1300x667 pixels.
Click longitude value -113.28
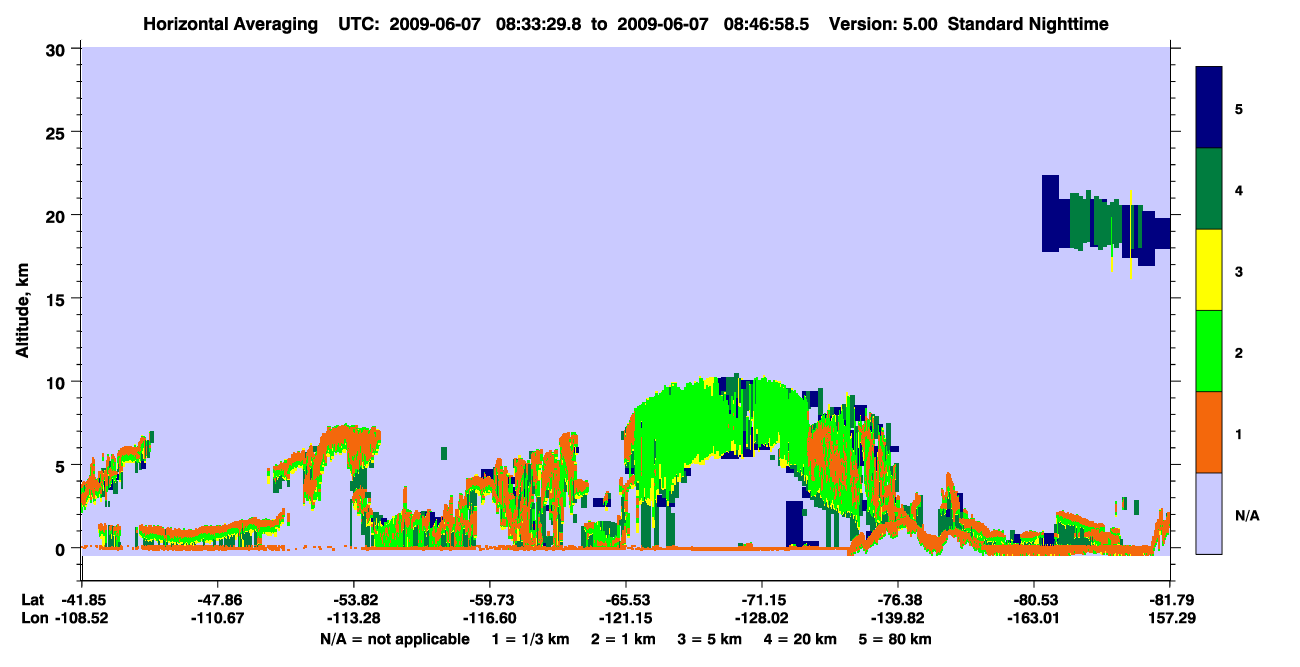354,619
